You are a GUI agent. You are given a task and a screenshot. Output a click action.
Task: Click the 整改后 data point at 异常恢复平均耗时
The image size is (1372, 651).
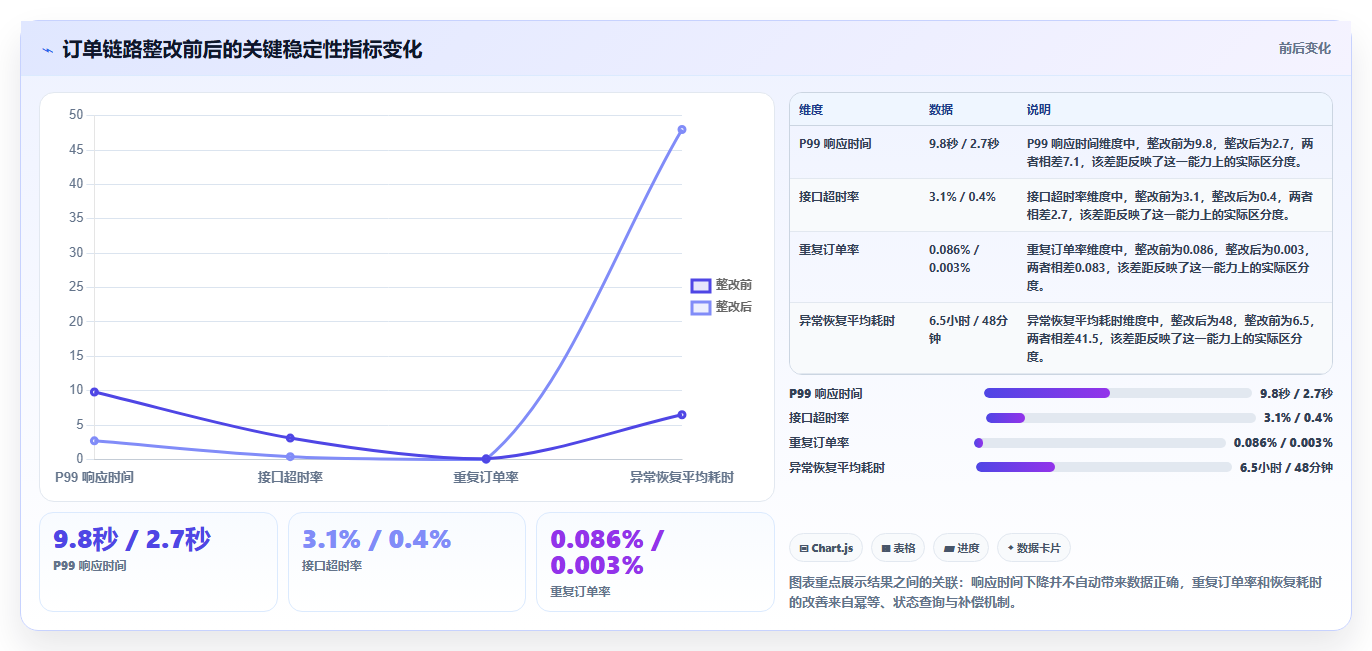pyautogui.click(x=682, y=129)
